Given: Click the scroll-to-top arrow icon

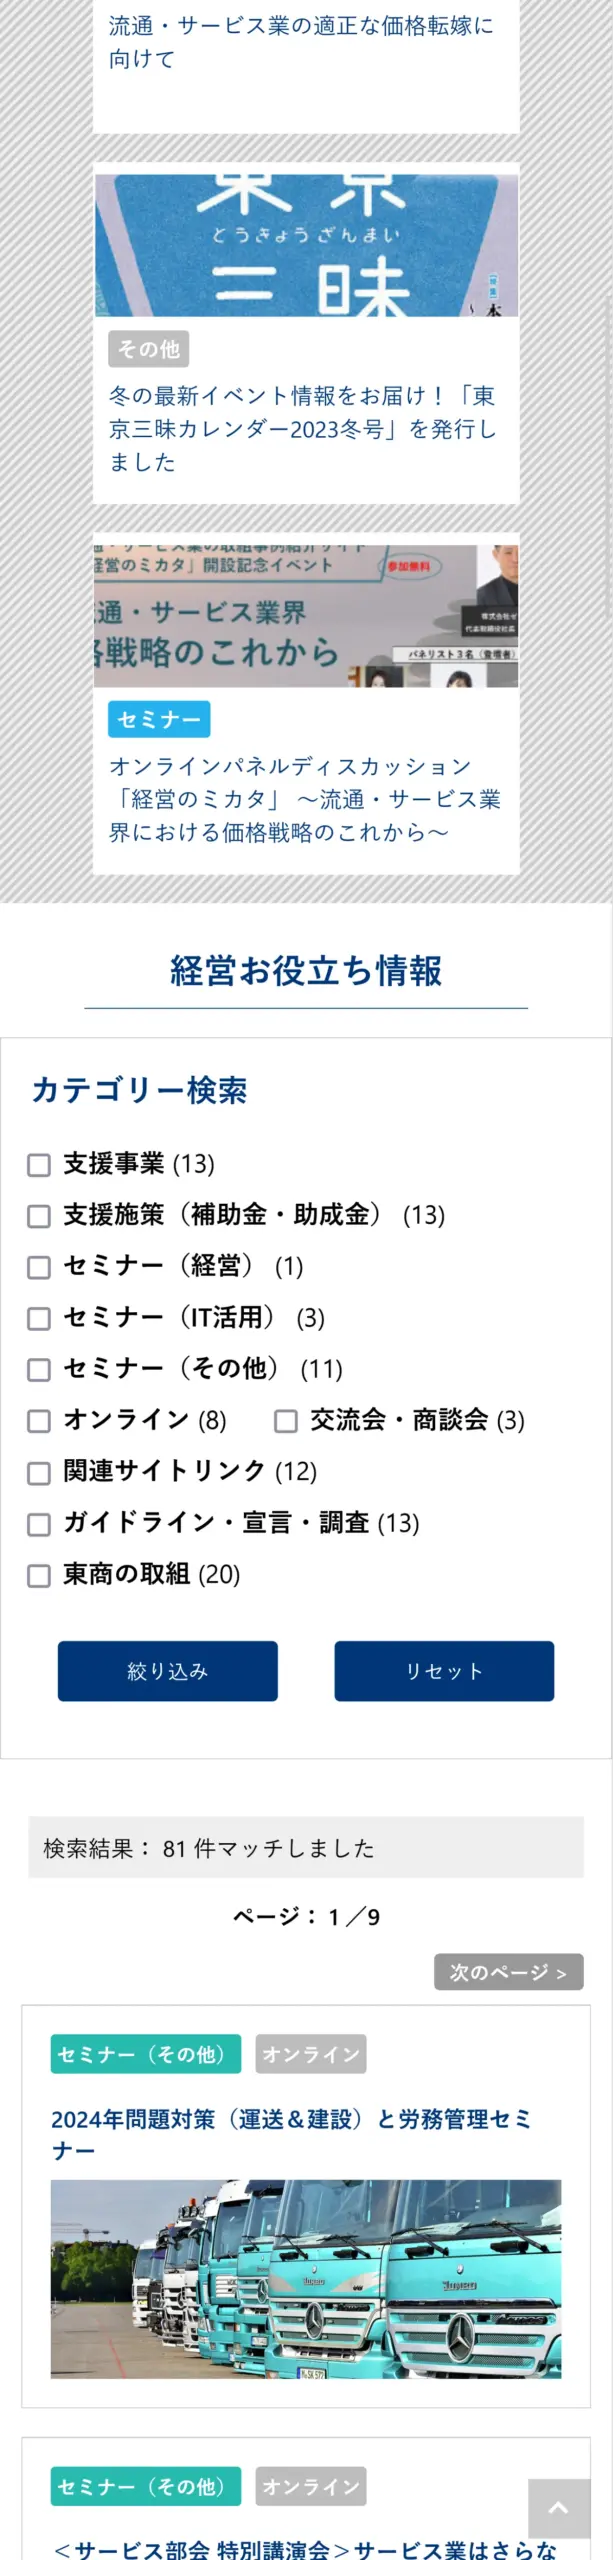Looking at the screenshot, I should click(x=559, y=2506).
